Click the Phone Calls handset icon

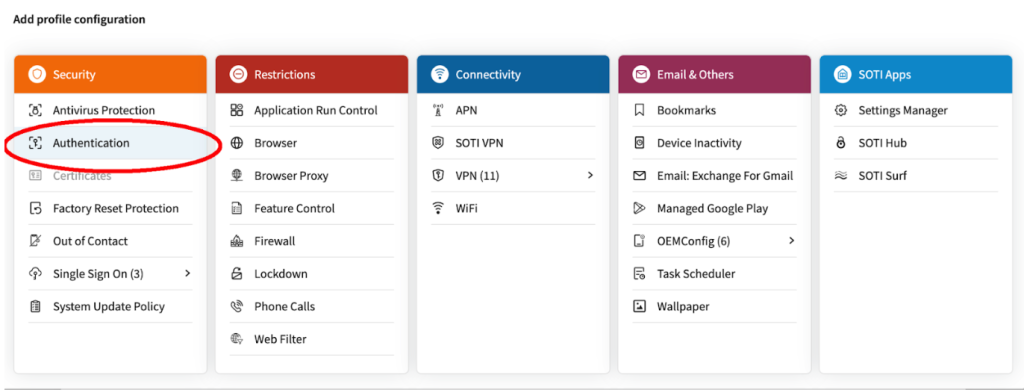pyautogui.click(x=237, y=306)
